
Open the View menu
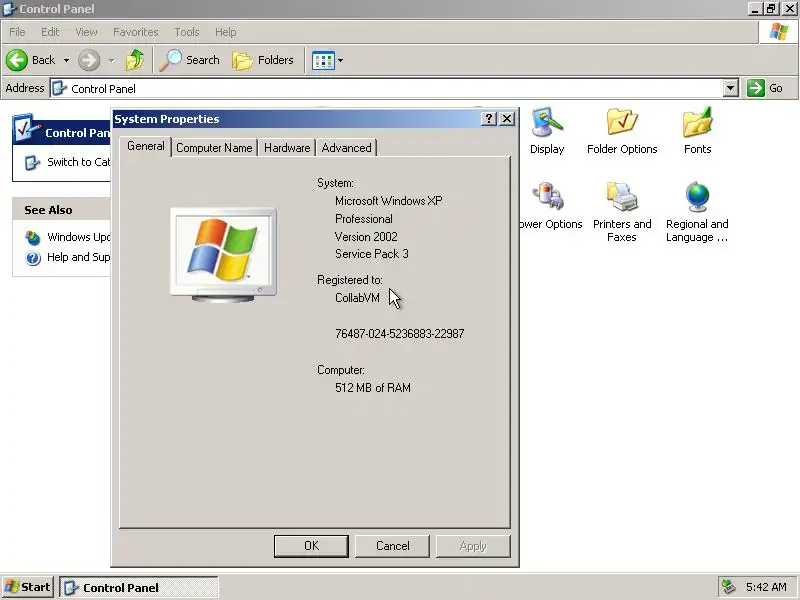pyautogui.click(x=86, y=32)
